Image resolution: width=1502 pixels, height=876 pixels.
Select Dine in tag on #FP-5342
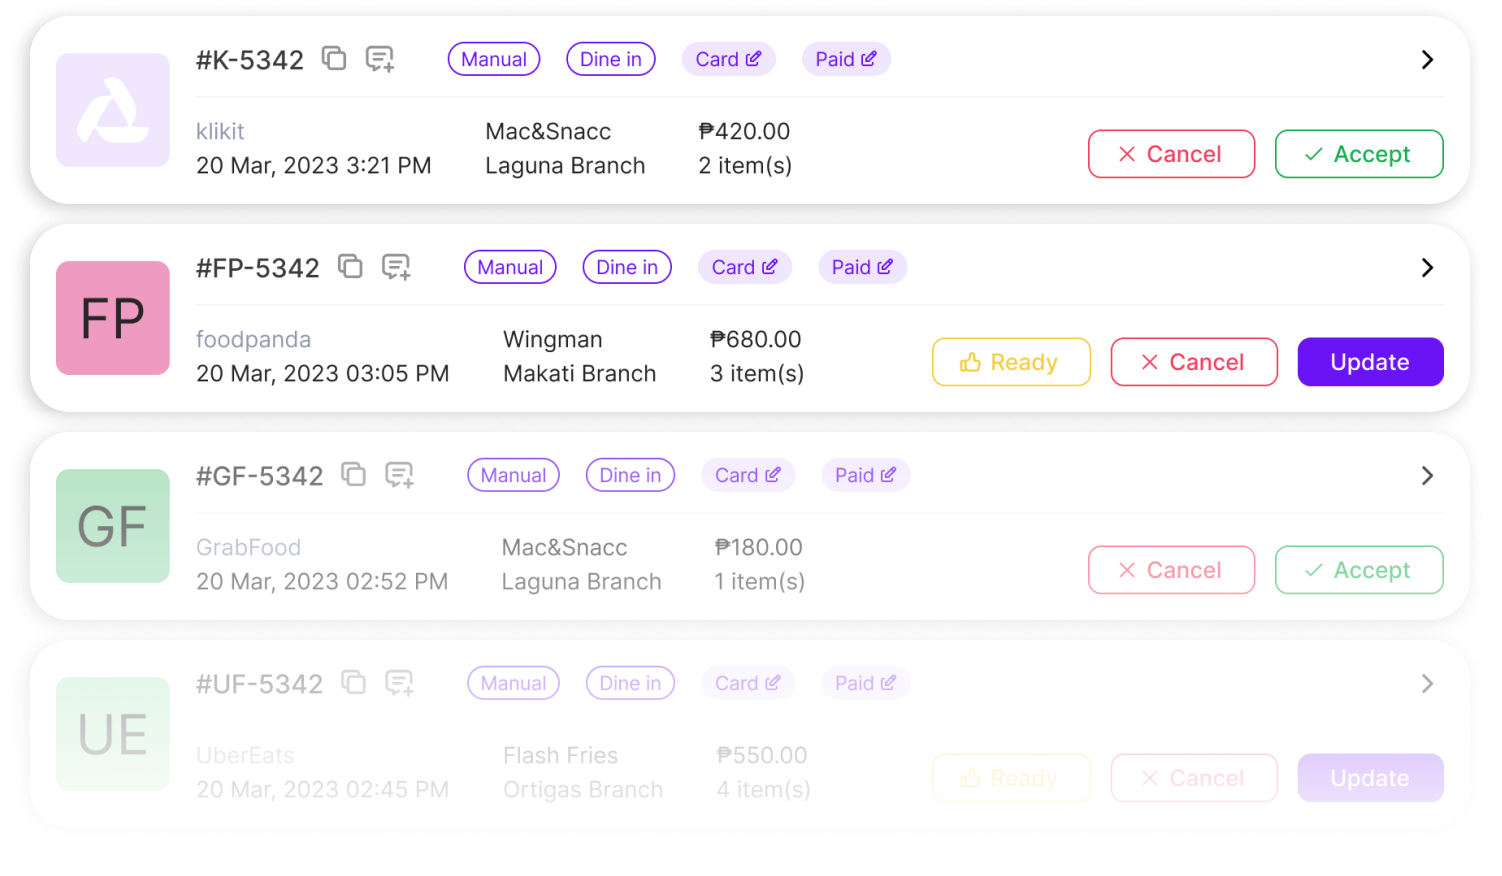pyautogui.click(x=627, y=267)
